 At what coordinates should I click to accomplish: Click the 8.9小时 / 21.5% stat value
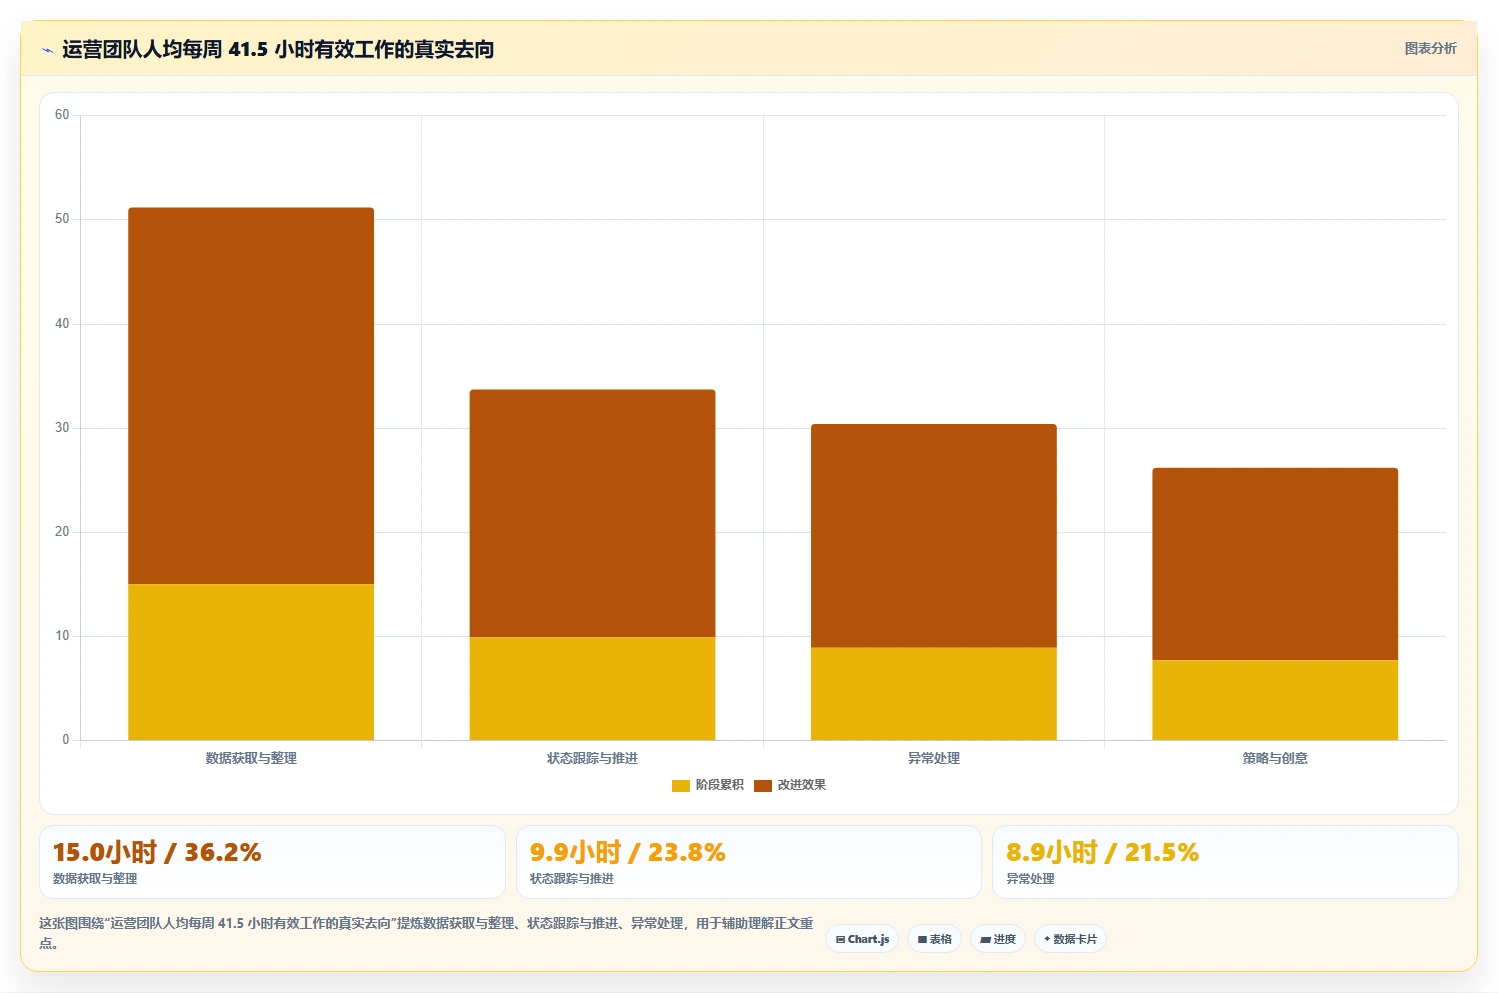[x=1102, y=852]
